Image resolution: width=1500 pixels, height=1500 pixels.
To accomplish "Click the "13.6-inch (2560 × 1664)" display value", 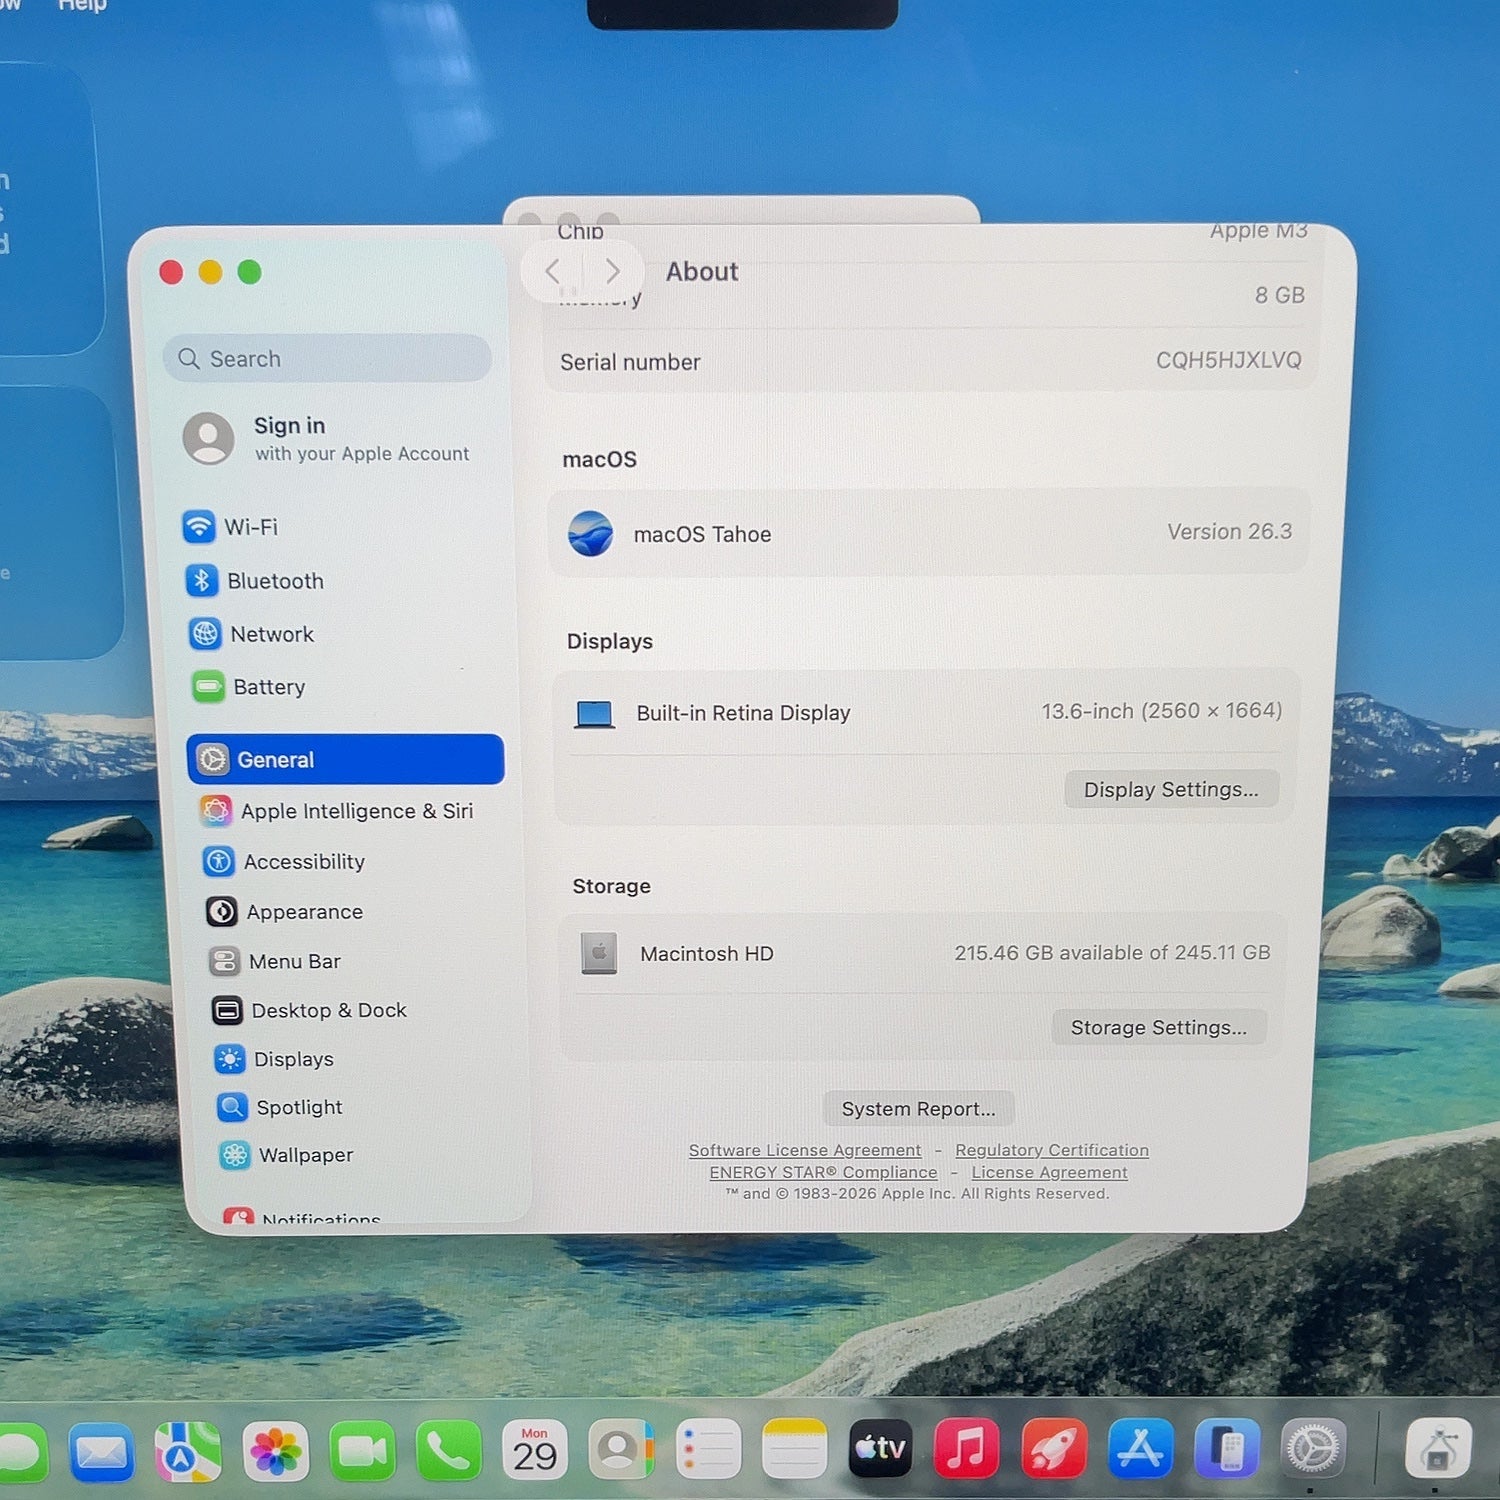I will pos(1162,710).
